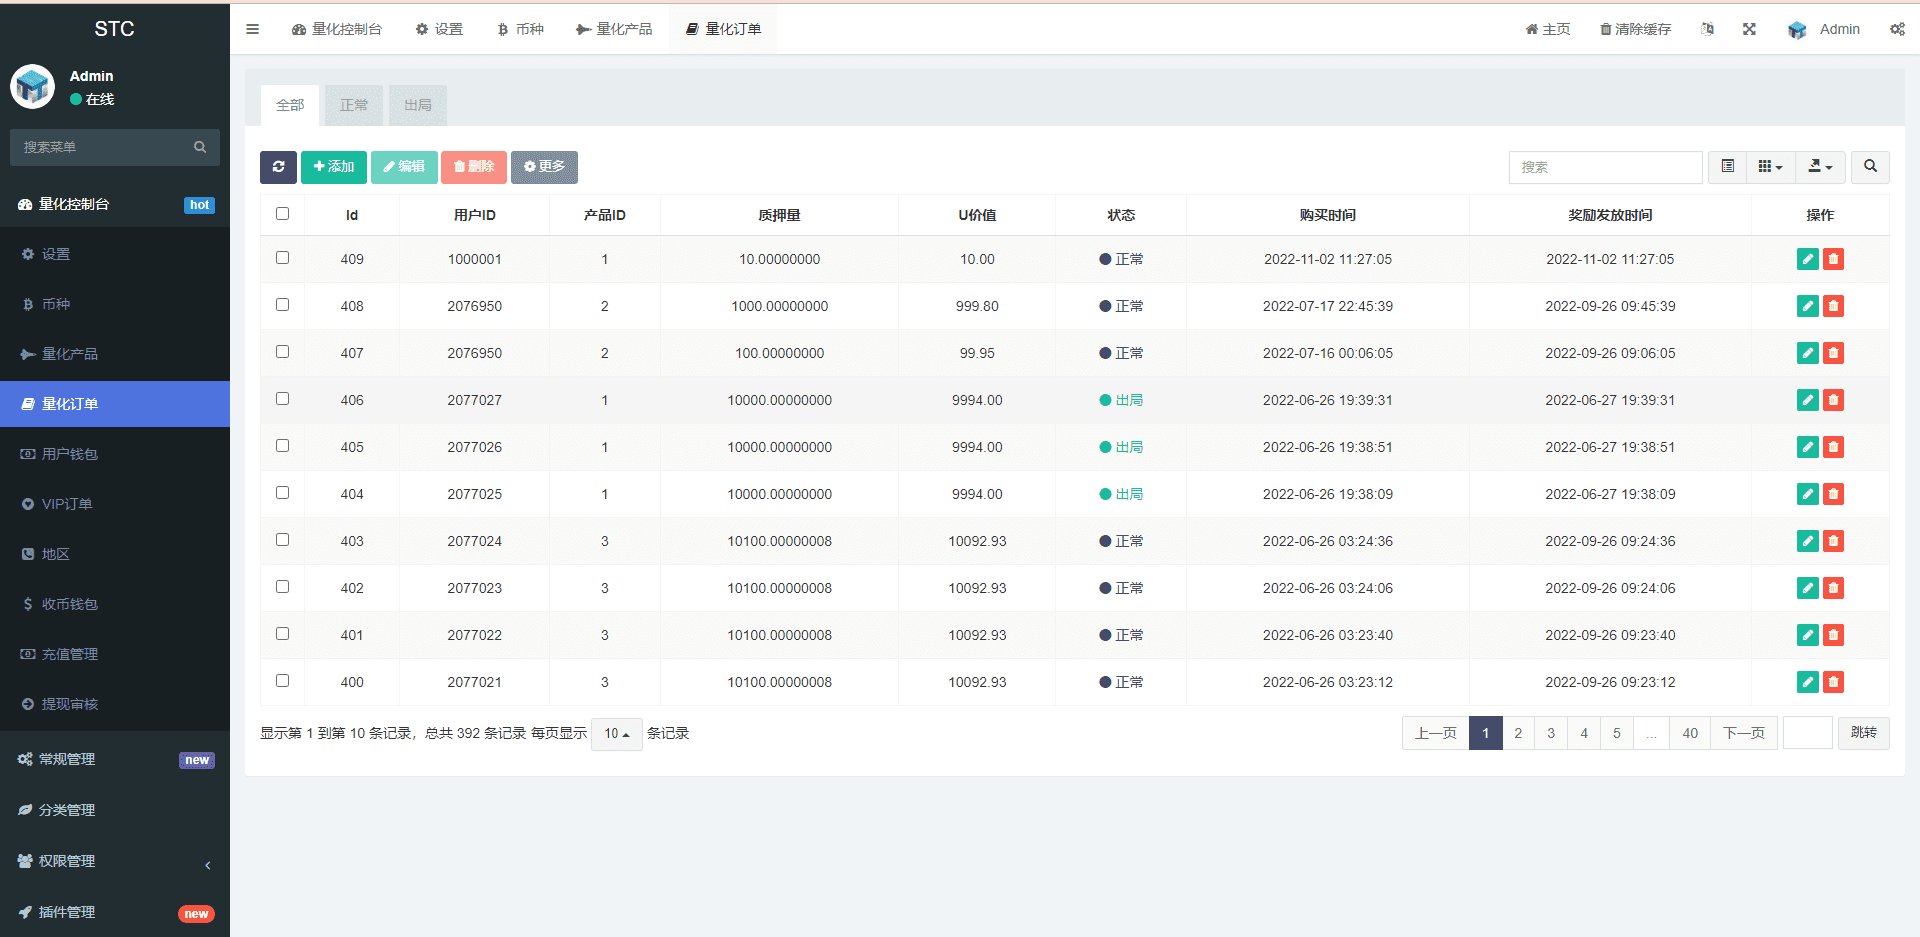Click the hamburger menu toggle icon
The image size is (1920, 937).
coord(252,29)
